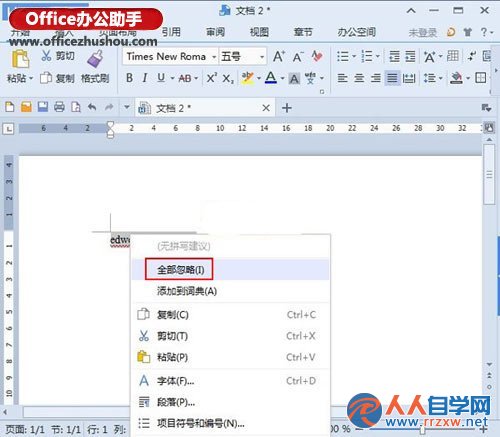500x437 pixels.
Task: Toggle justify alignment
Action: pyautogui.click(x=392, y=78)
